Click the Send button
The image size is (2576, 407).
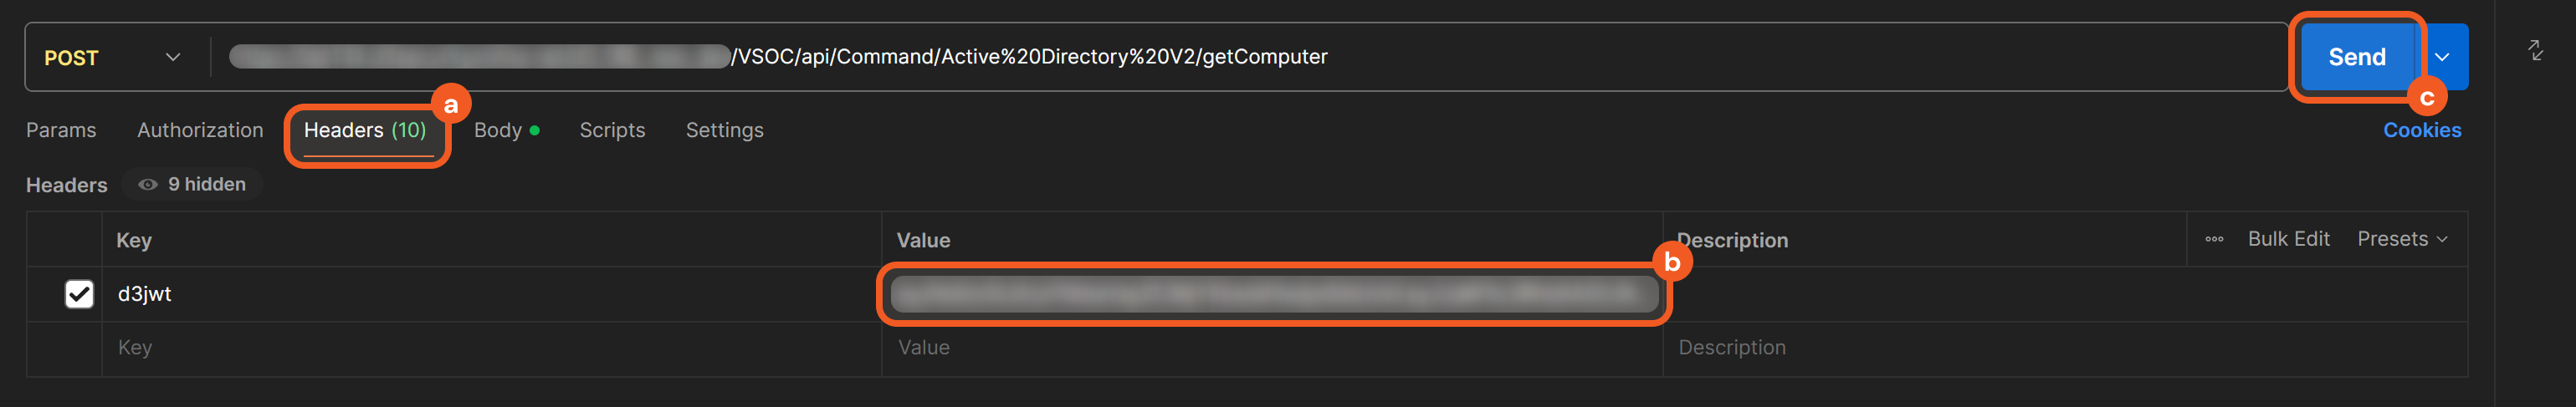[x=2356, y=57]
